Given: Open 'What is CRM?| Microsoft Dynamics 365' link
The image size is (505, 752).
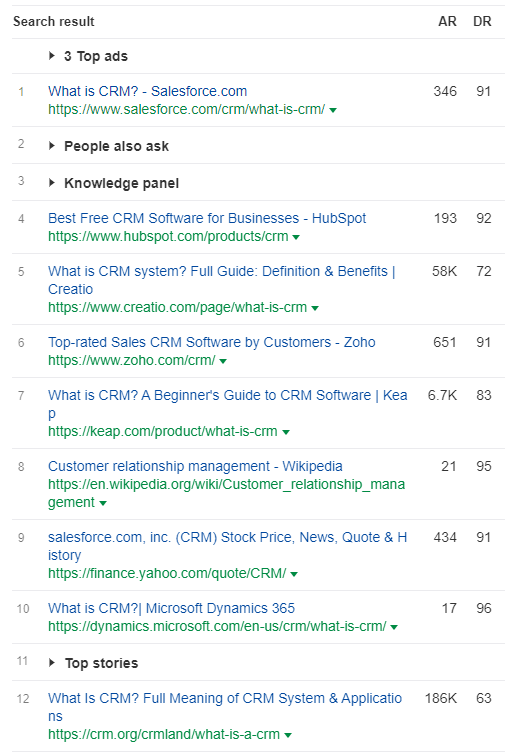Looking at the screenshot, I should tap(171, 608).
